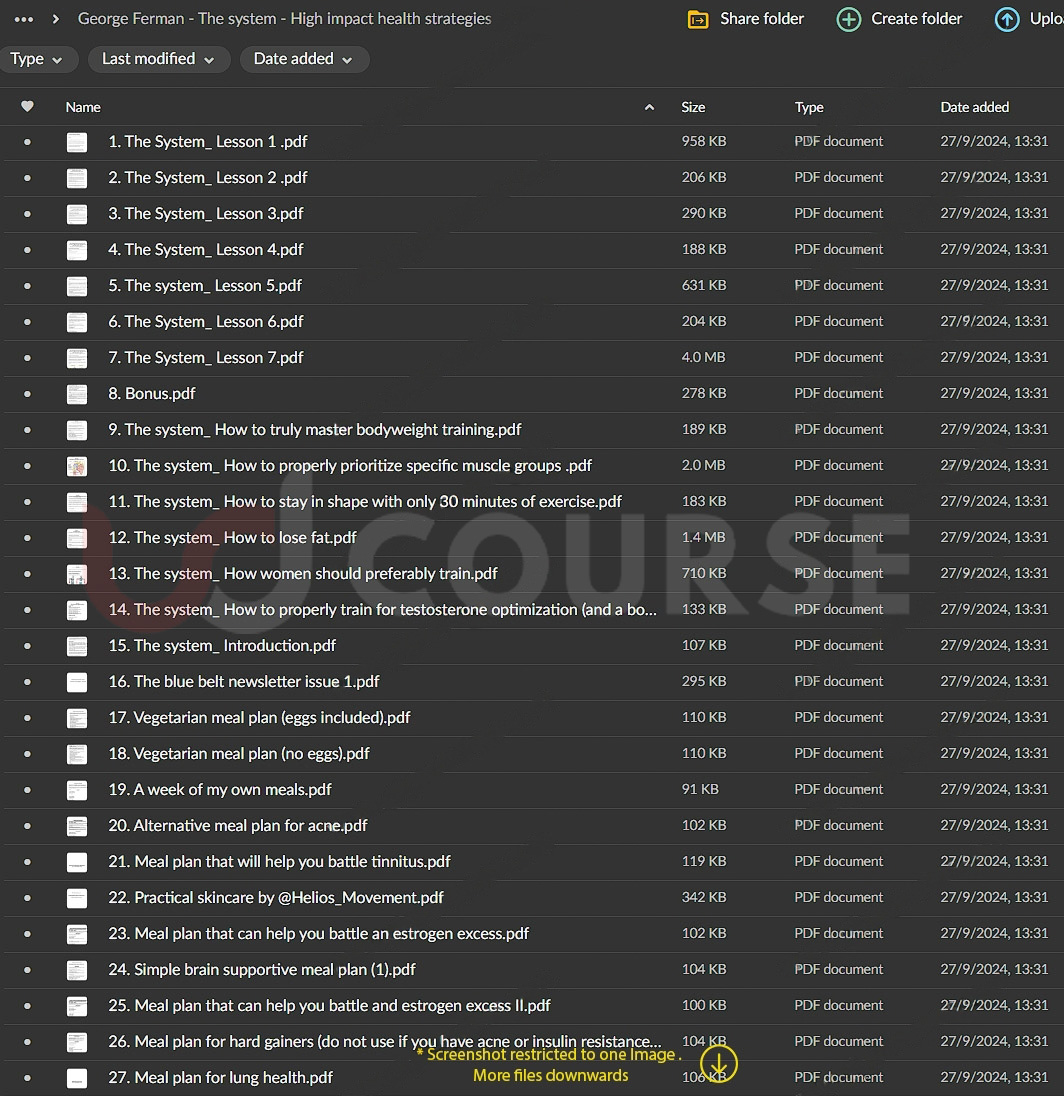Click status dot for 24. Simple brain supportive meal plan
Screen dimensions: 1064x1096
pos(27,970)
